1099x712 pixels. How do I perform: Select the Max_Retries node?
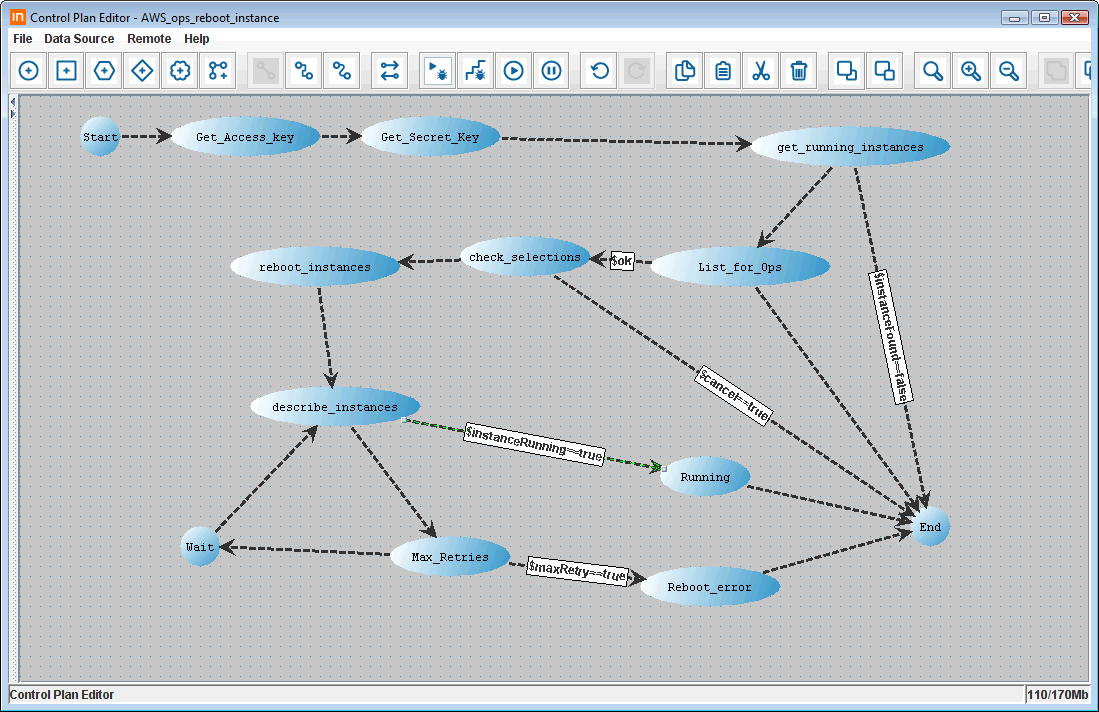450,557
